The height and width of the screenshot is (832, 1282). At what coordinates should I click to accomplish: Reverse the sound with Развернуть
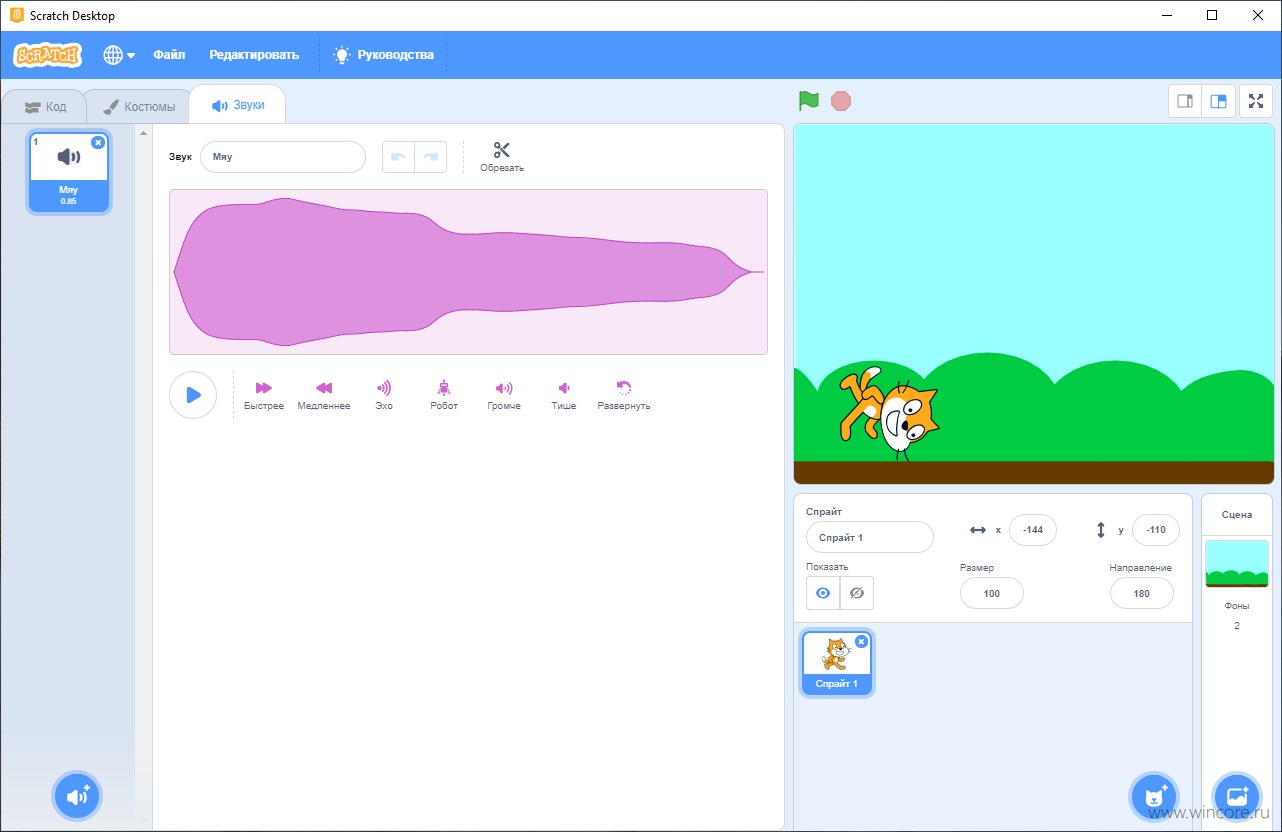(624, 395)
